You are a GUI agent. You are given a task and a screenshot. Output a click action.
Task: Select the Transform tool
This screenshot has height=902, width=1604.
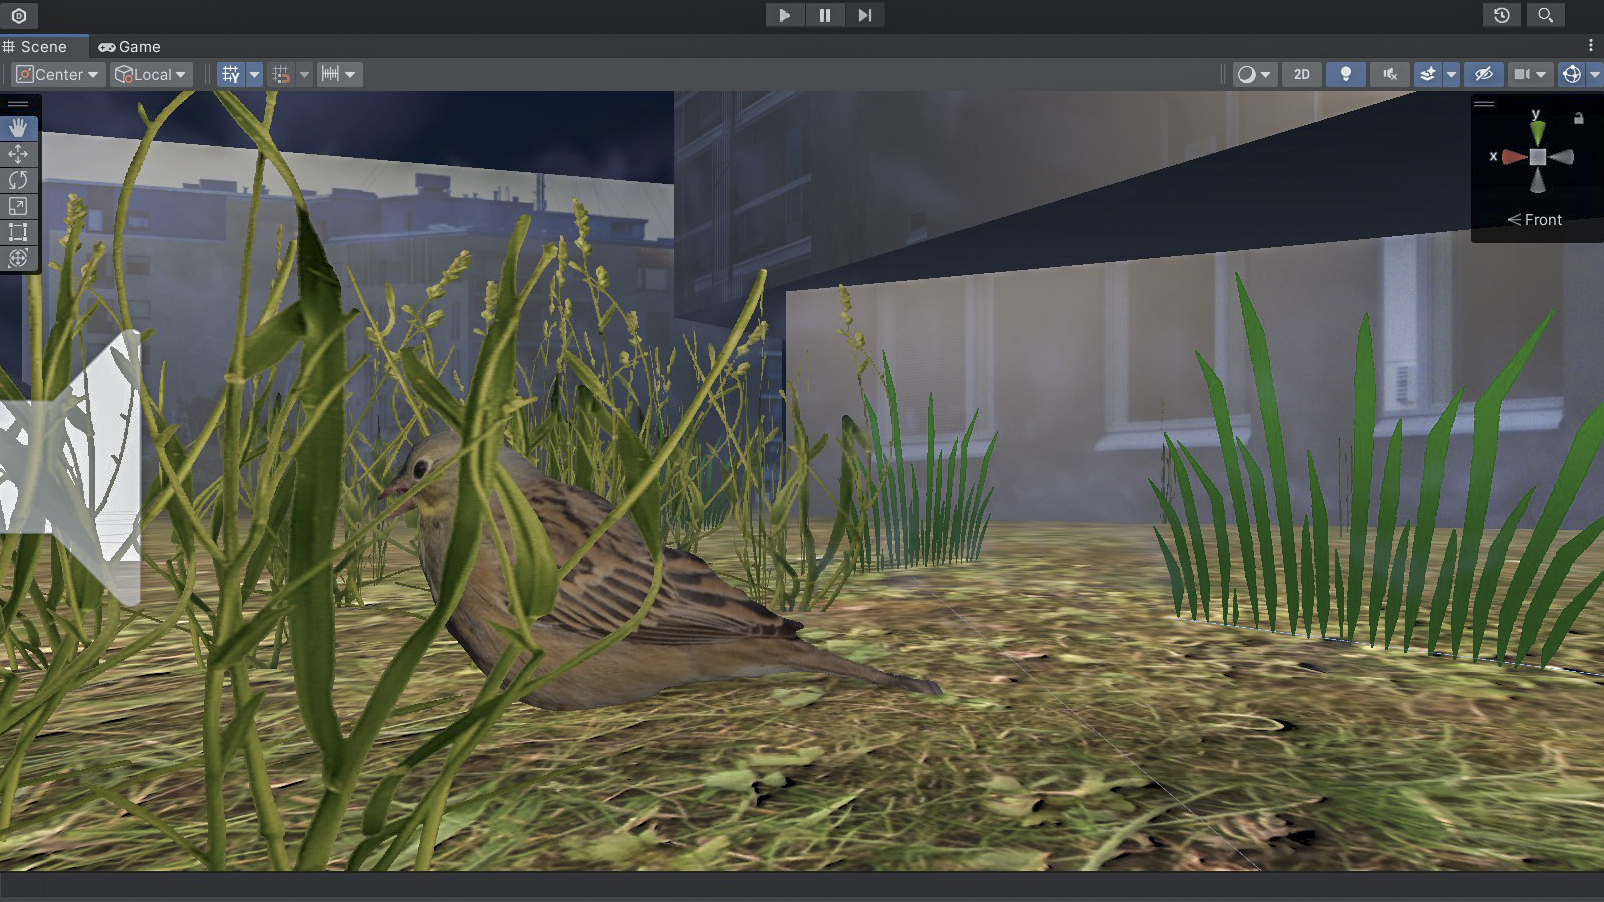18,258
